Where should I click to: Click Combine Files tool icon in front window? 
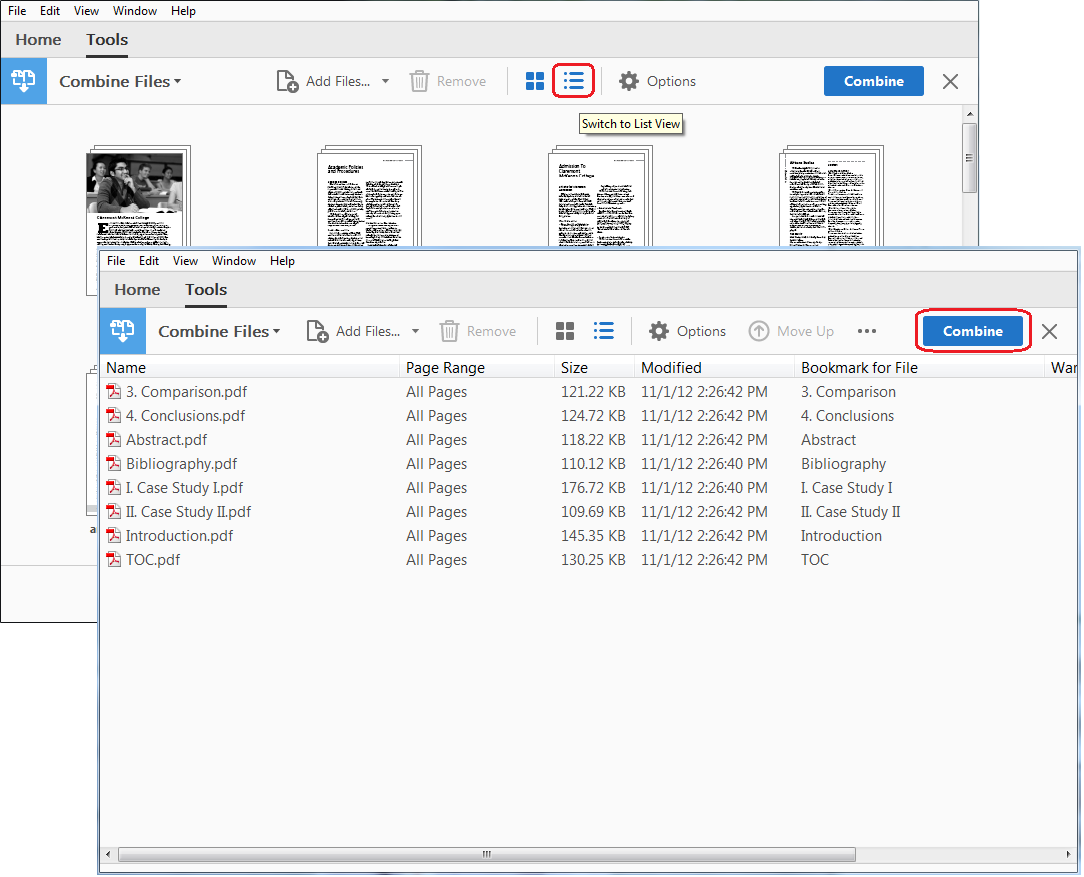tap(122, 331)
